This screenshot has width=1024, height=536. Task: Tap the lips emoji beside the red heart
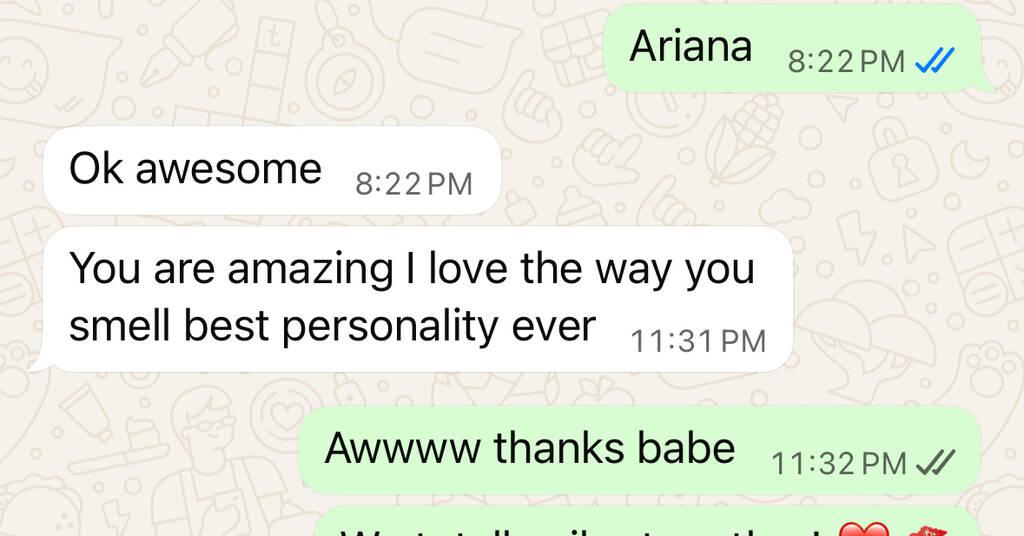click(x=928, y=530)
